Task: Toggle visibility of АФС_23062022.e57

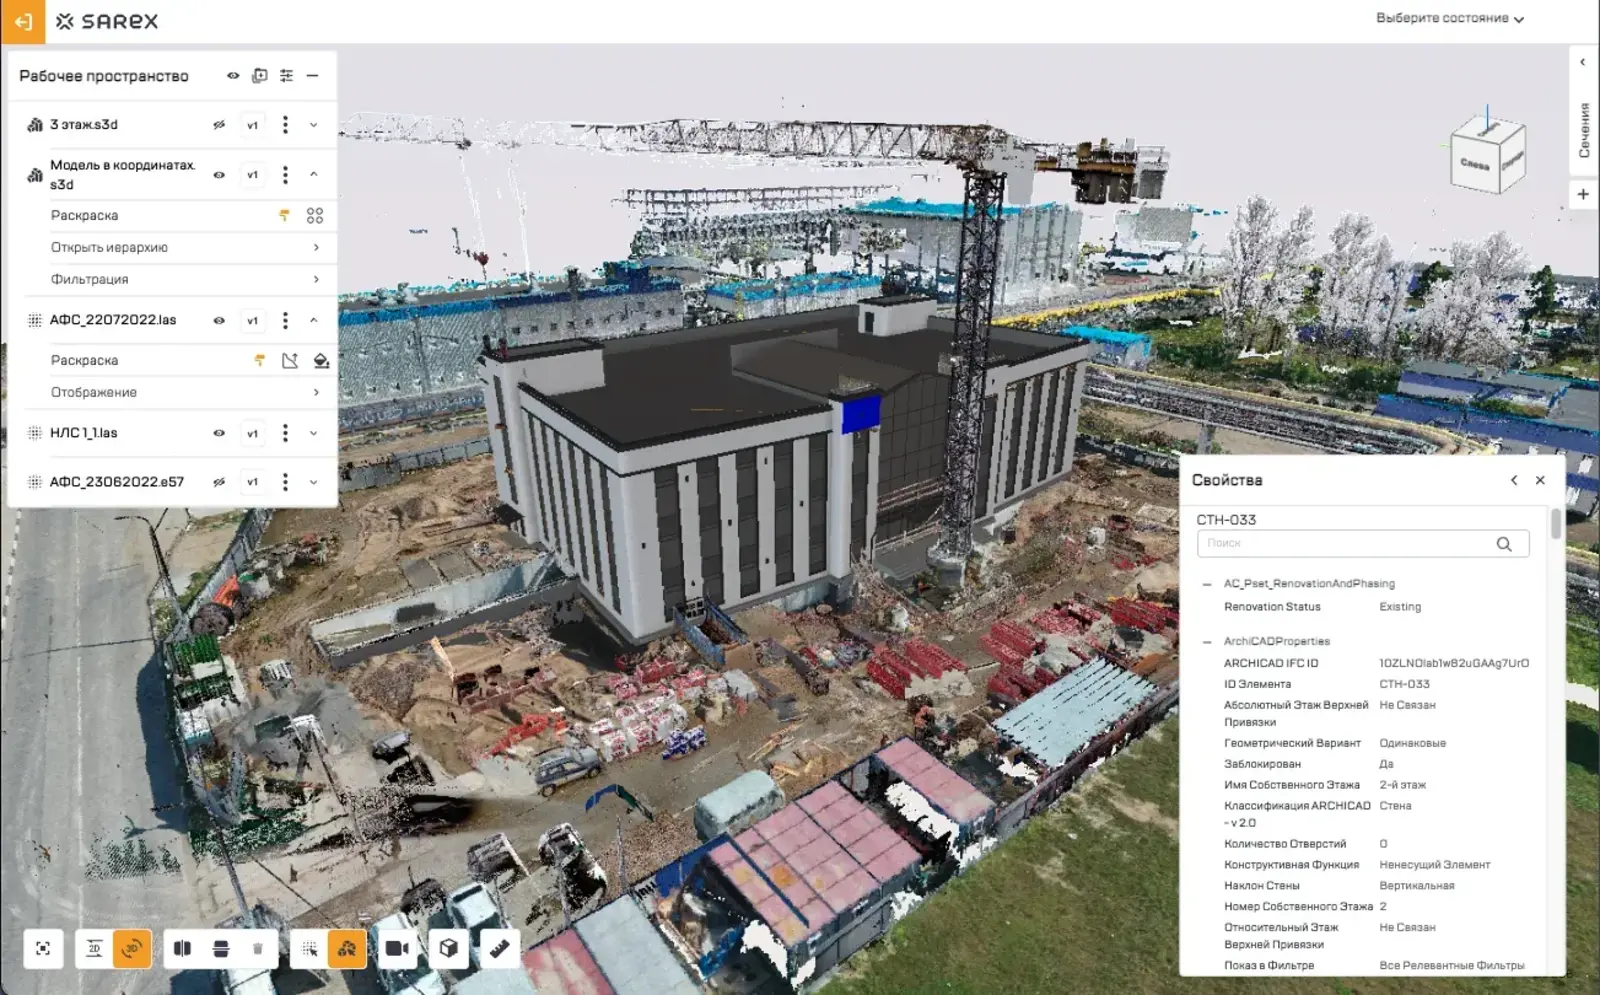Action: 219,482
